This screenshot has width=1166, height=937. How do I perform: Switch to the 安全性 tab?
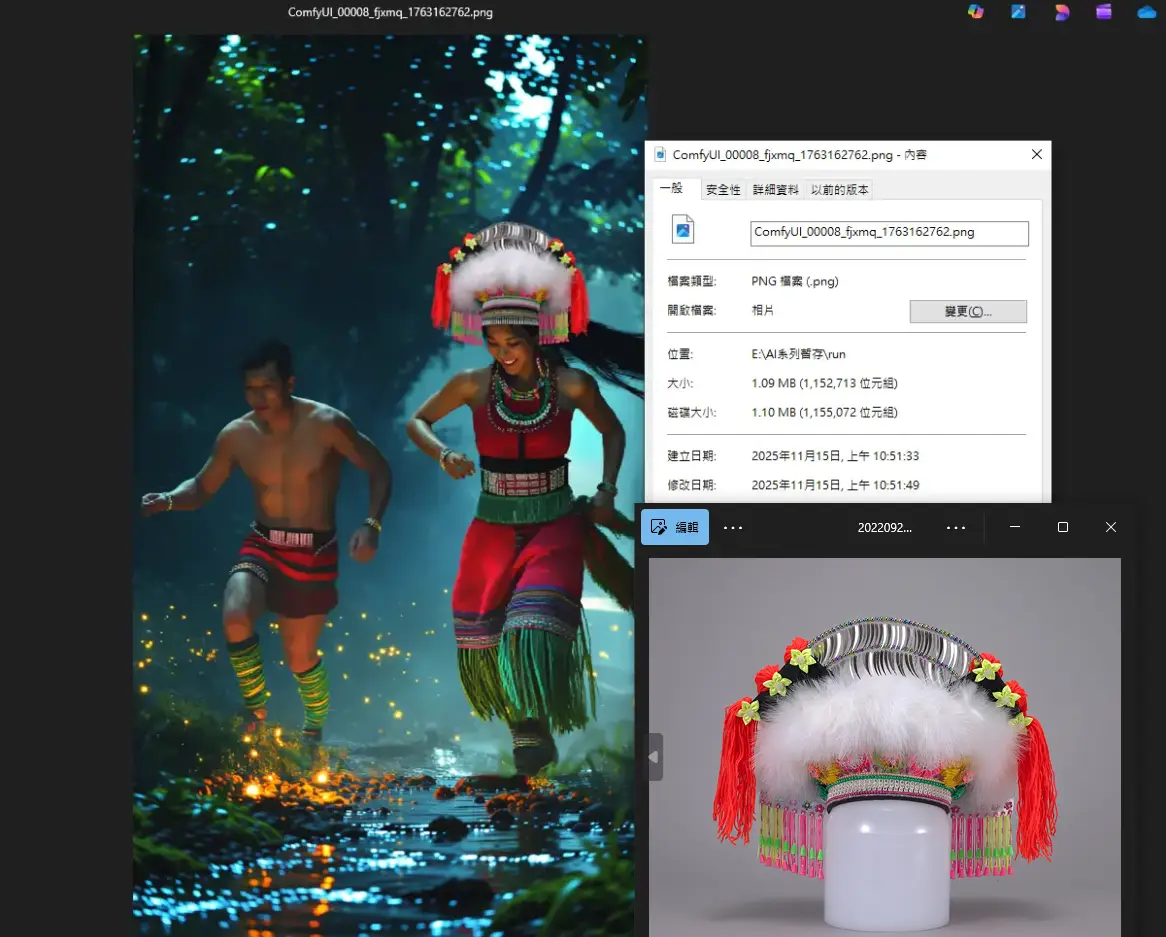(x=723, y=190)
